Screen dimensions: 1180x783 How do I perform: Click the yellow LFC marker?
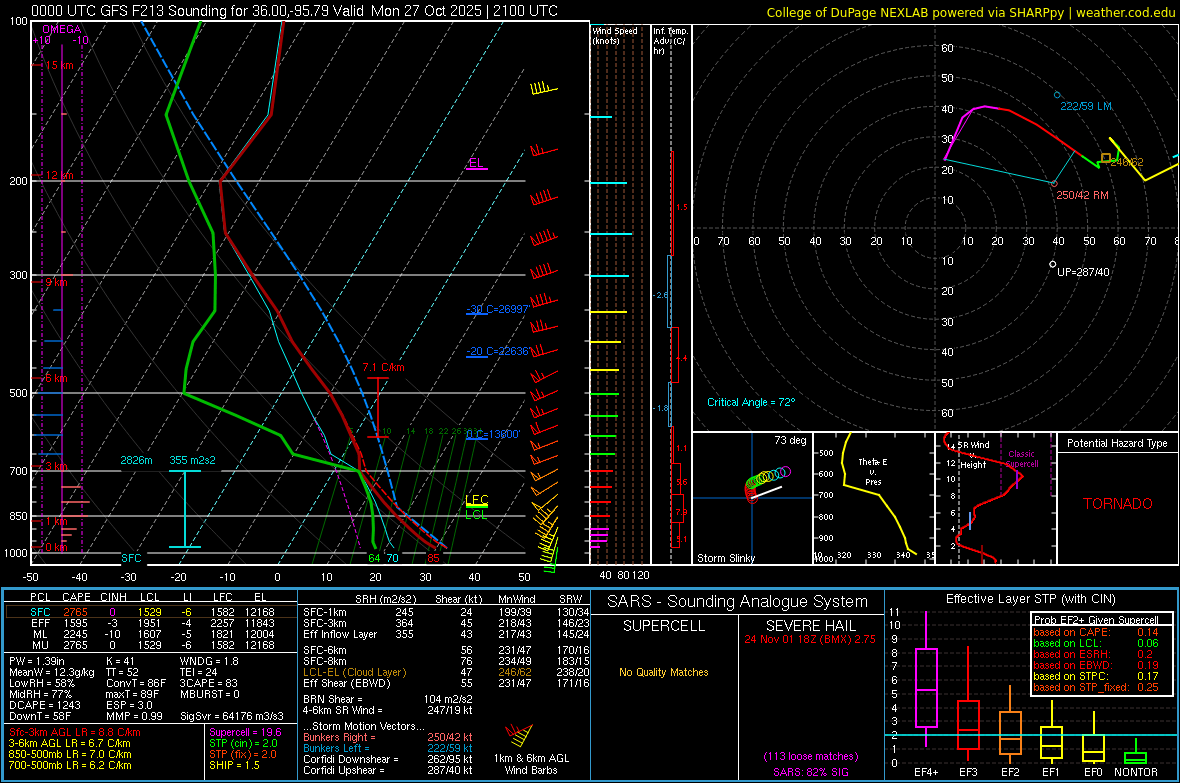tap(477, 500)
